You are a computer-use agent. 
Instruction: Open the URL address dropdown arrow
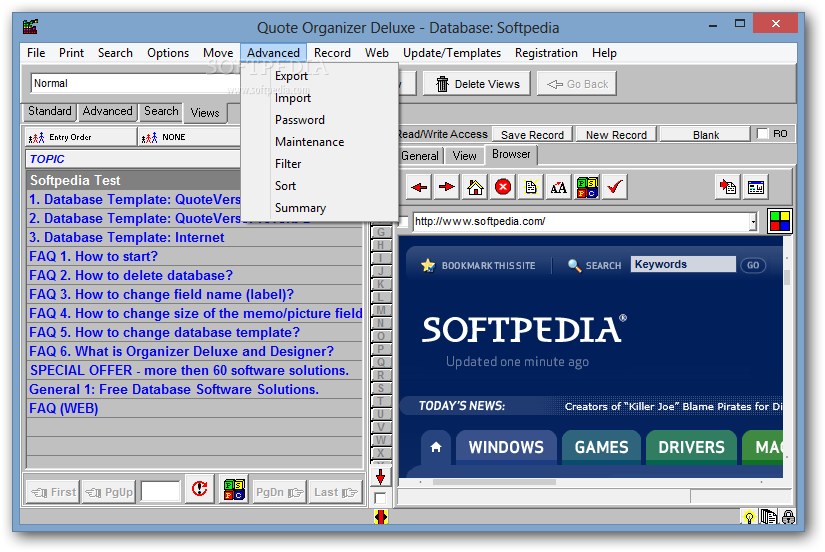pos(753,222)
